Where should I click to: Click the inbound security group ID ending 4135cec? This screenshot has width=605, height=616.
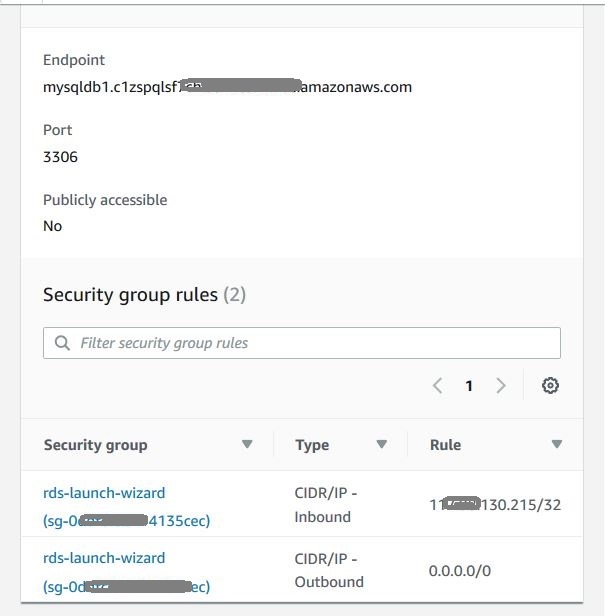coord(126,521)
